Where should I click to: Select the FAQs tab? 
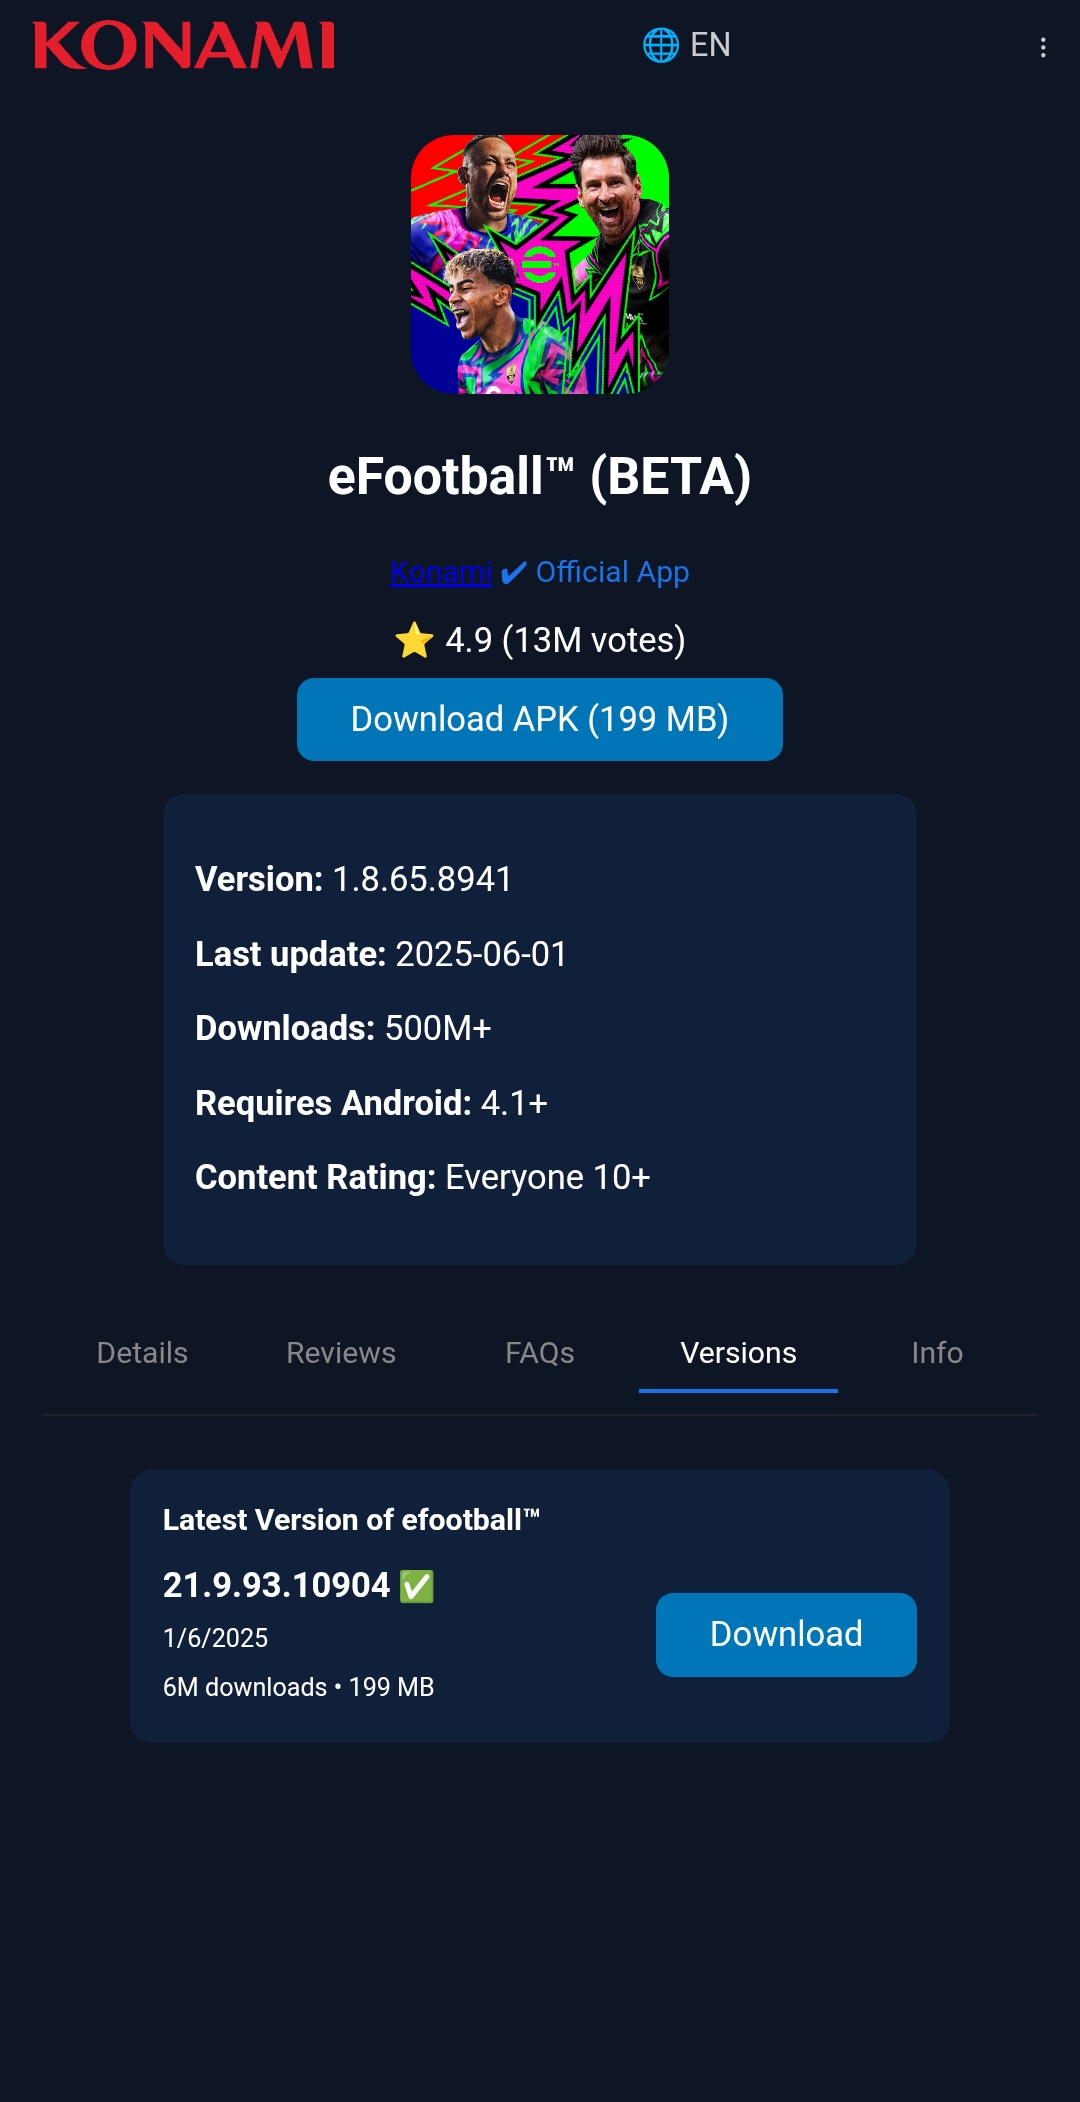tap(540, 1353)
